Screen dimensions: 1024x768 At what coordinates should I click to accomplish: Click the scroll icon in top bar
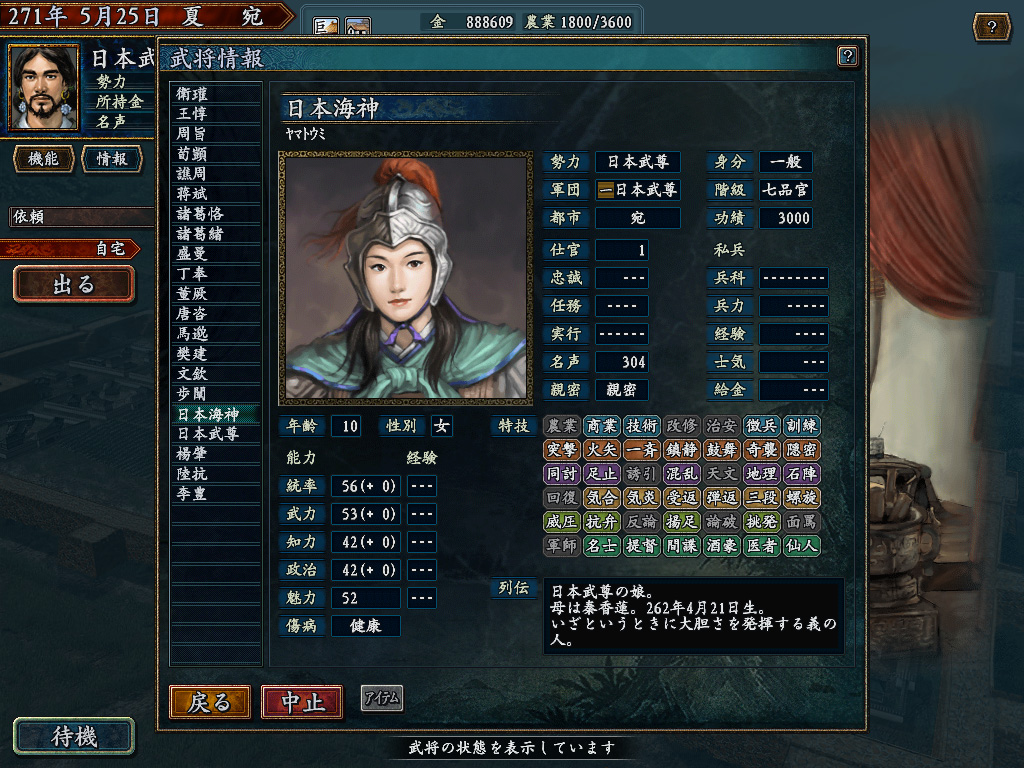(326, 27)
